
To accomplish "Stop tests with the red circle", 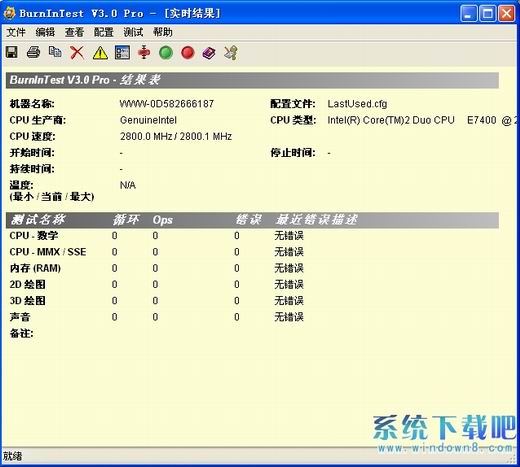I will [188, 53].
